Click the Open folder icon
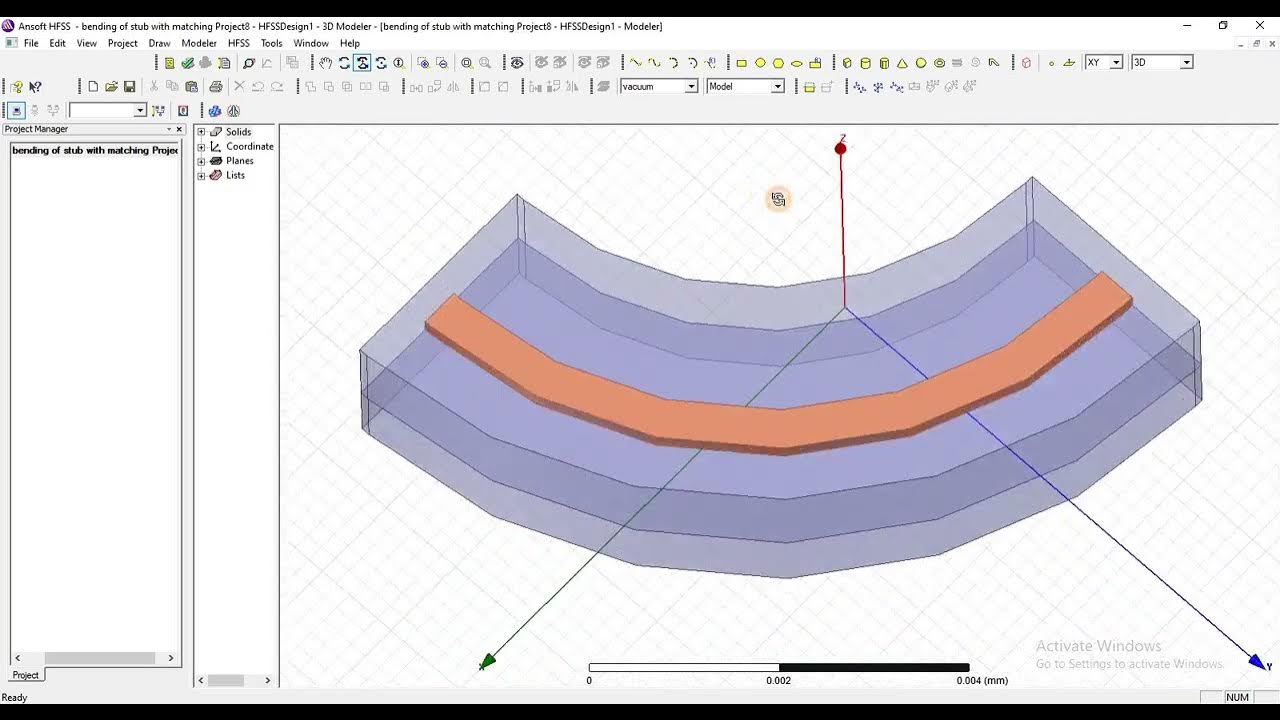Image resolution: width=1280 pixels, height=720 pixels. pyautogui.click(x=111, y=87)
